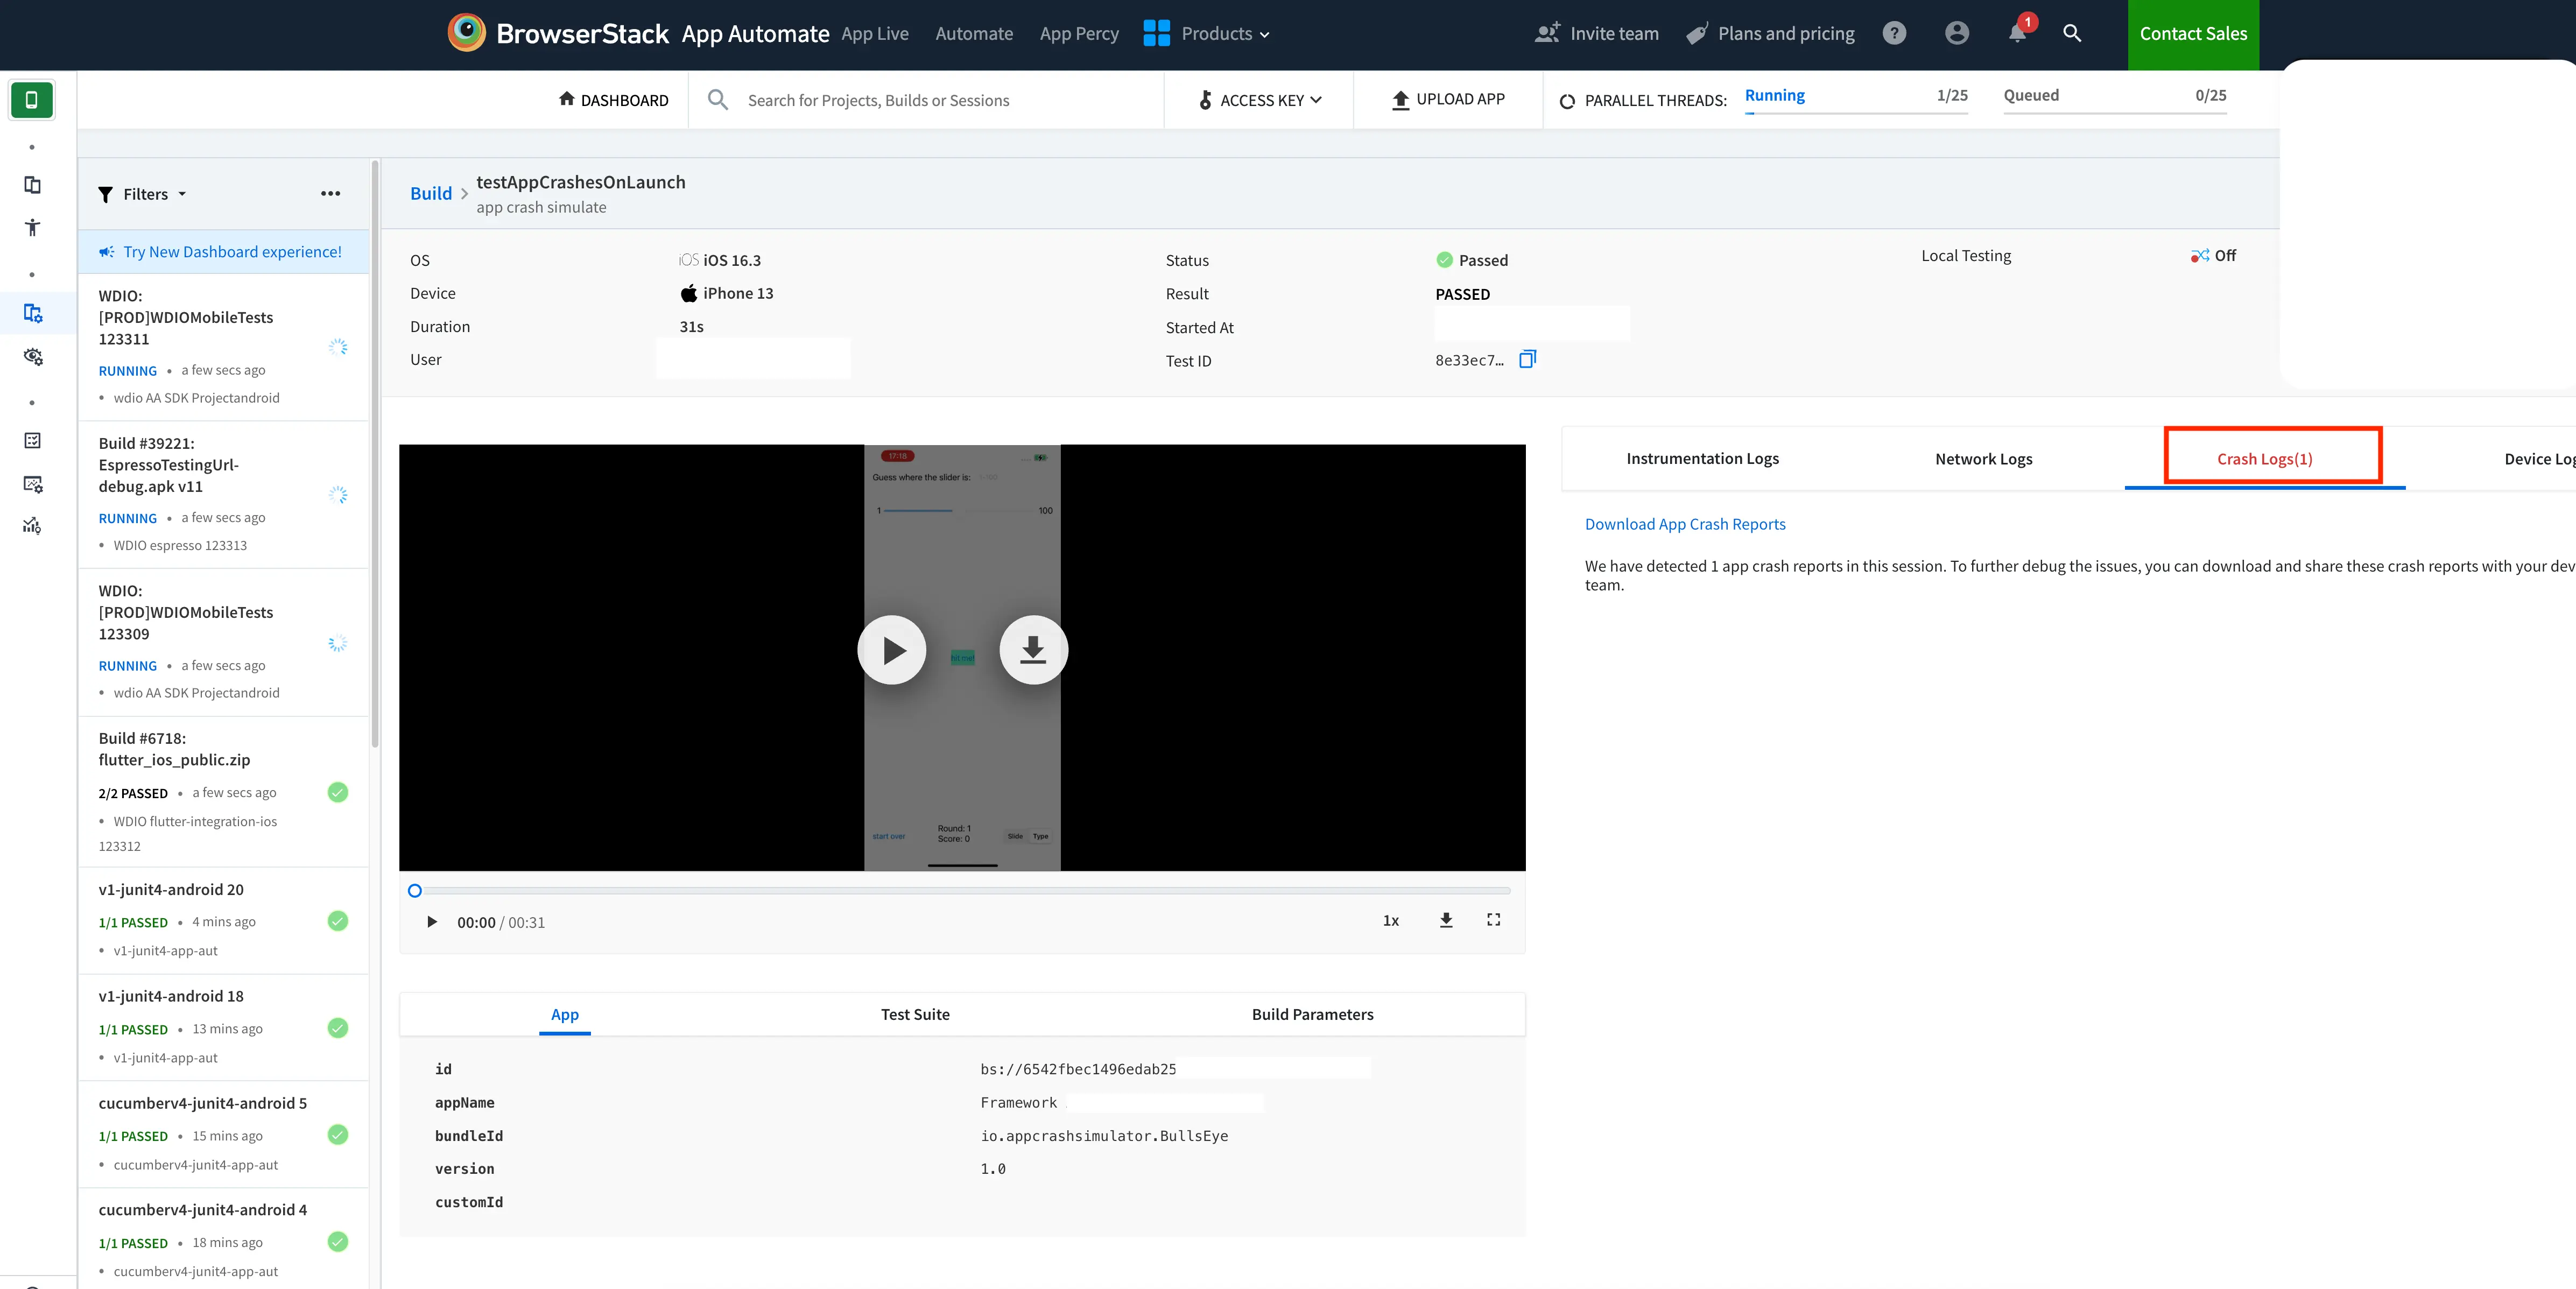Open the App Percy eye-gear sidebar icon
The height and width of the screenshot is (1289, 2576).
[x=32, y=356]
